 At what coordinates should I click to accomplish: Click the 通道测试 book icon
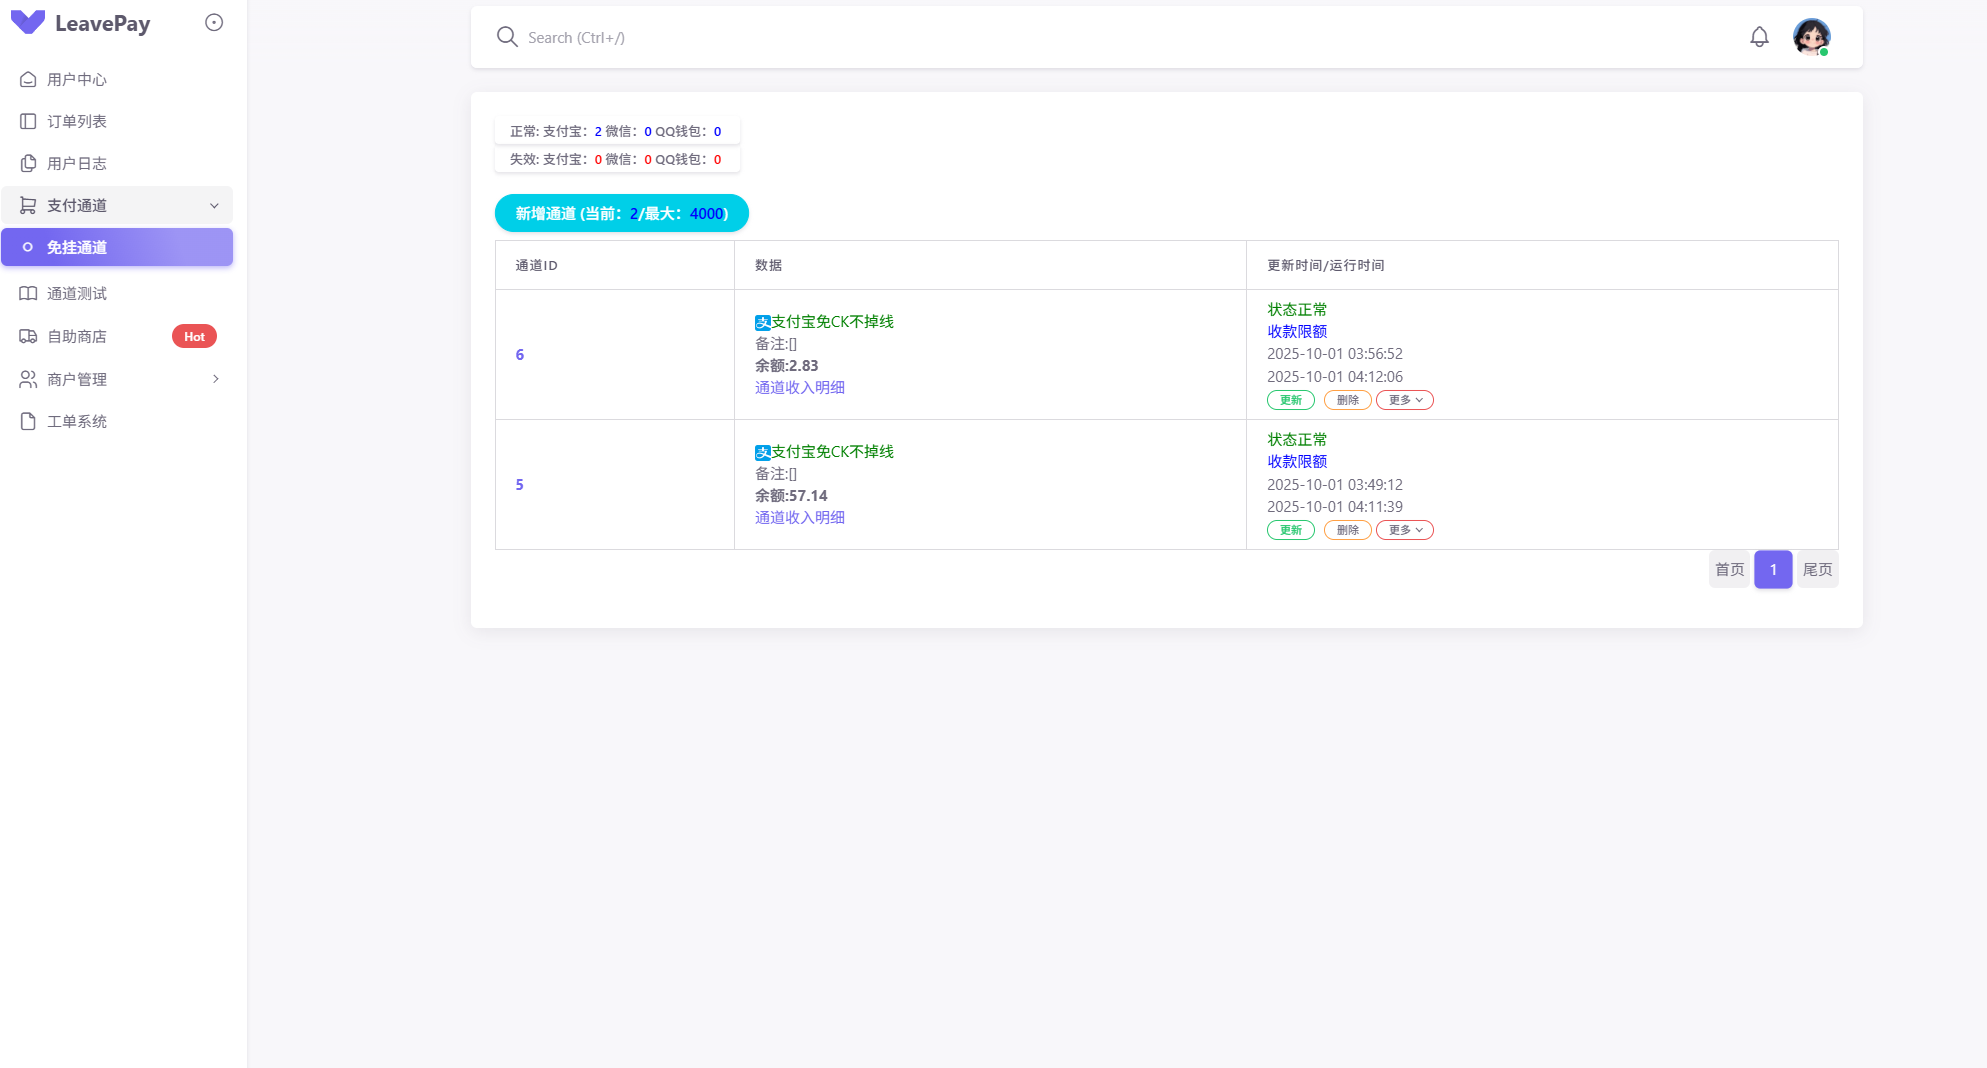pyautogui.click(x=28, y=293)
